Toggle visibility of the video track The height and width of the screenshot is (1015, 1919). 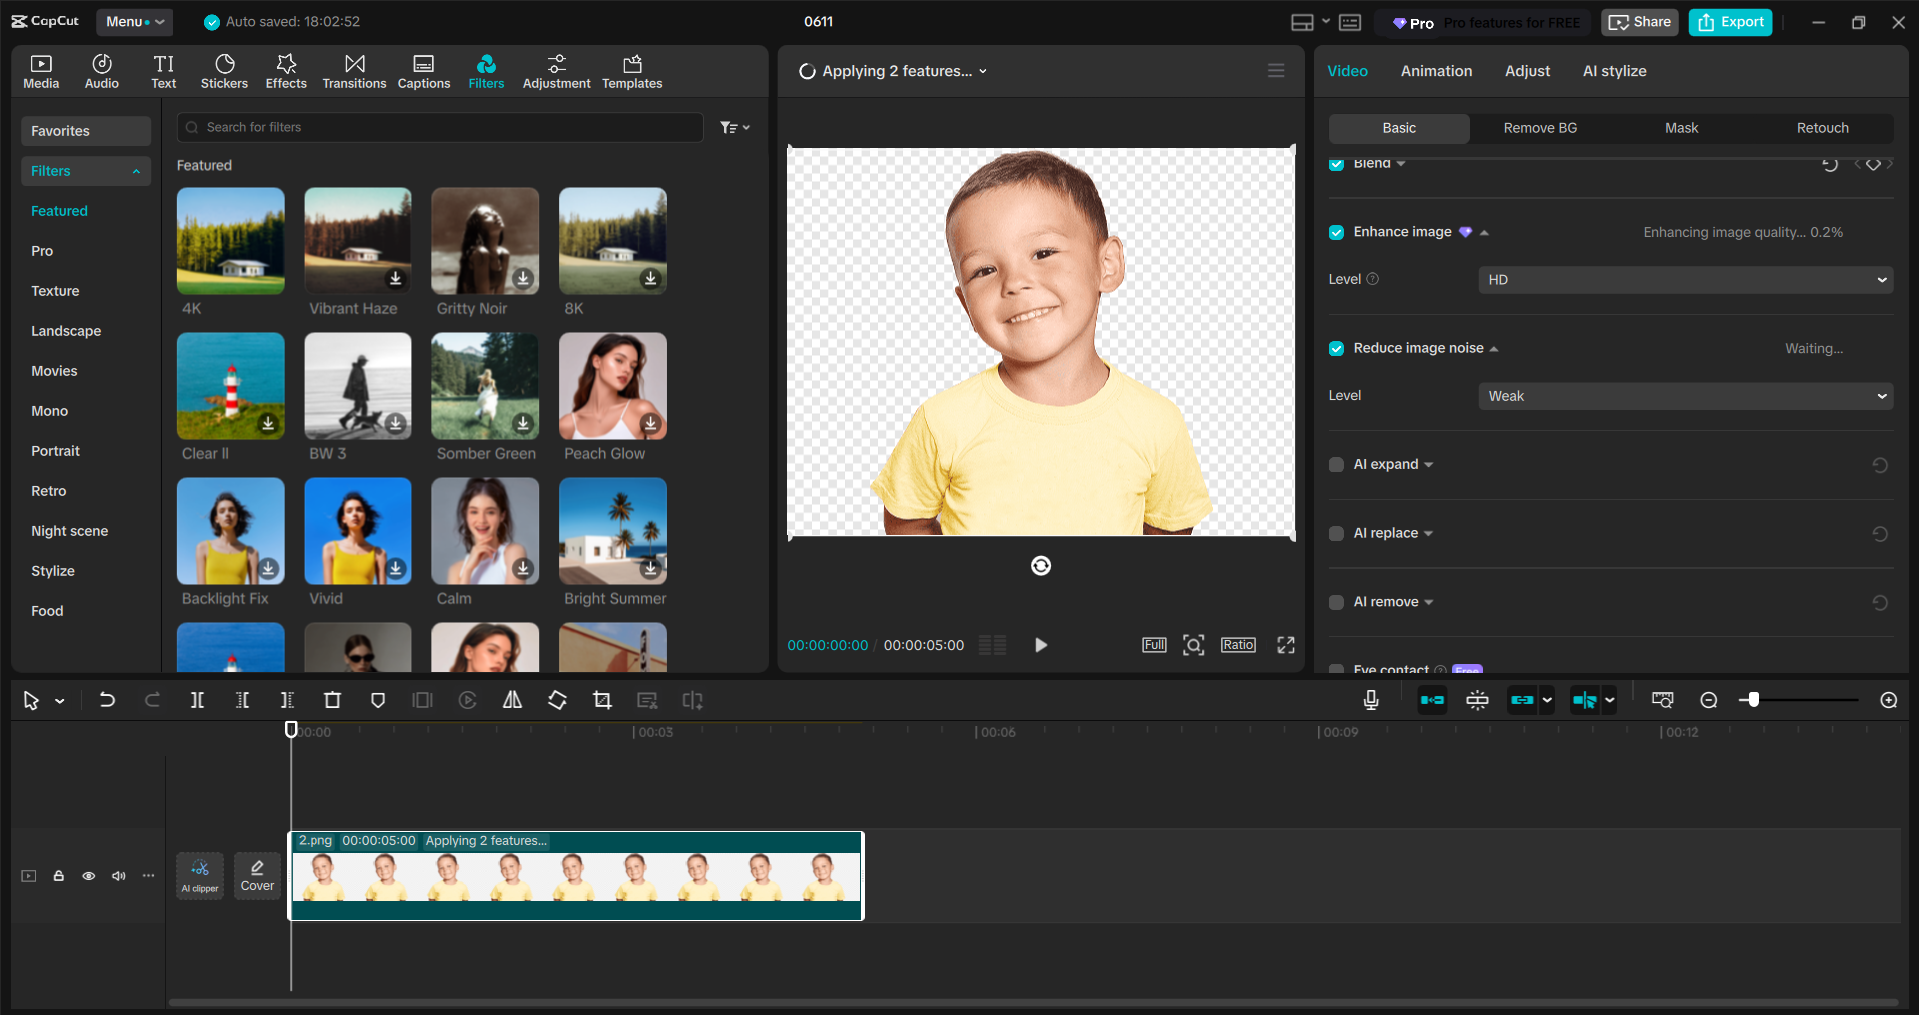click(88, 875)
